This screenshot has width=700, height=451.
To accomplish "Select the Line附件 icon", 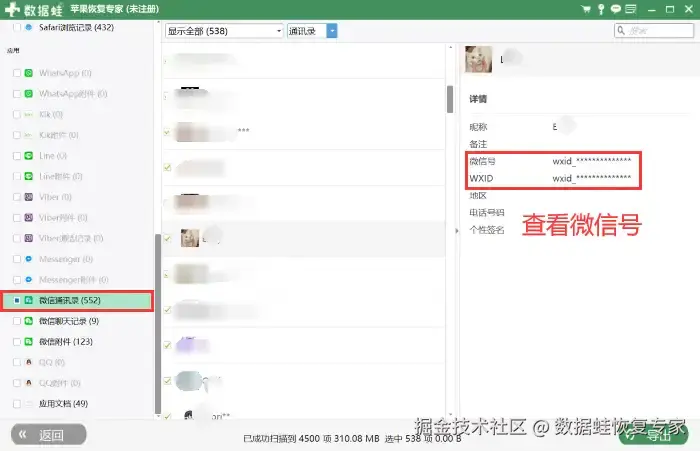I will 29,176.
